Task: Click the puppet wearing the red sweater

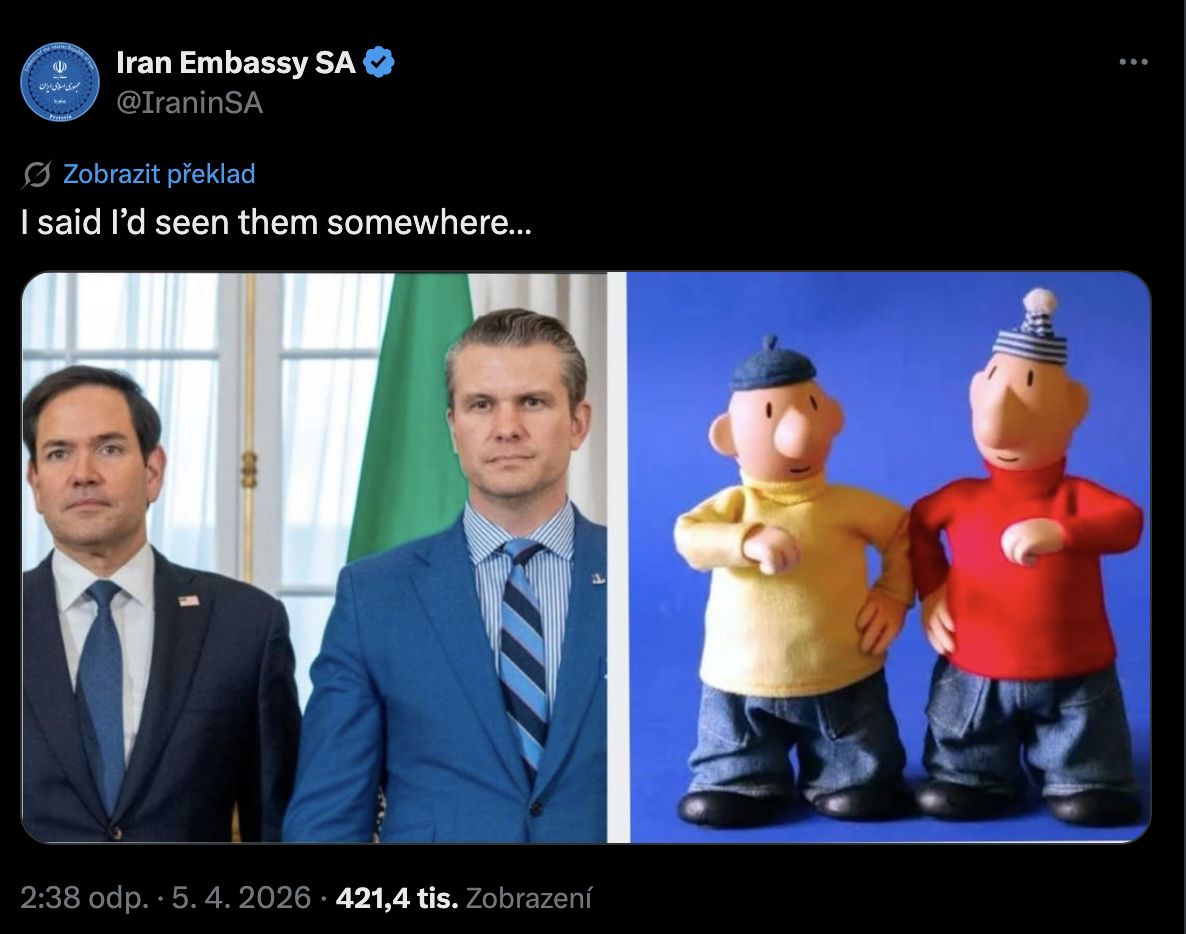Action: (x=1025, y=580)
